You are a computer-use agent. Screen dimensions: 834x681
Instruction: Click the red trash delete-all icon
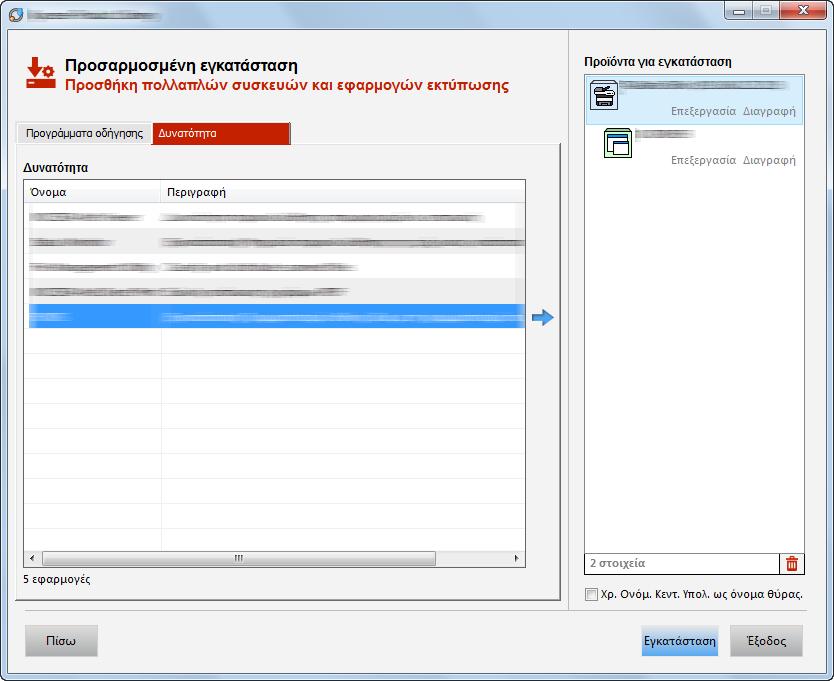point(791,563)
